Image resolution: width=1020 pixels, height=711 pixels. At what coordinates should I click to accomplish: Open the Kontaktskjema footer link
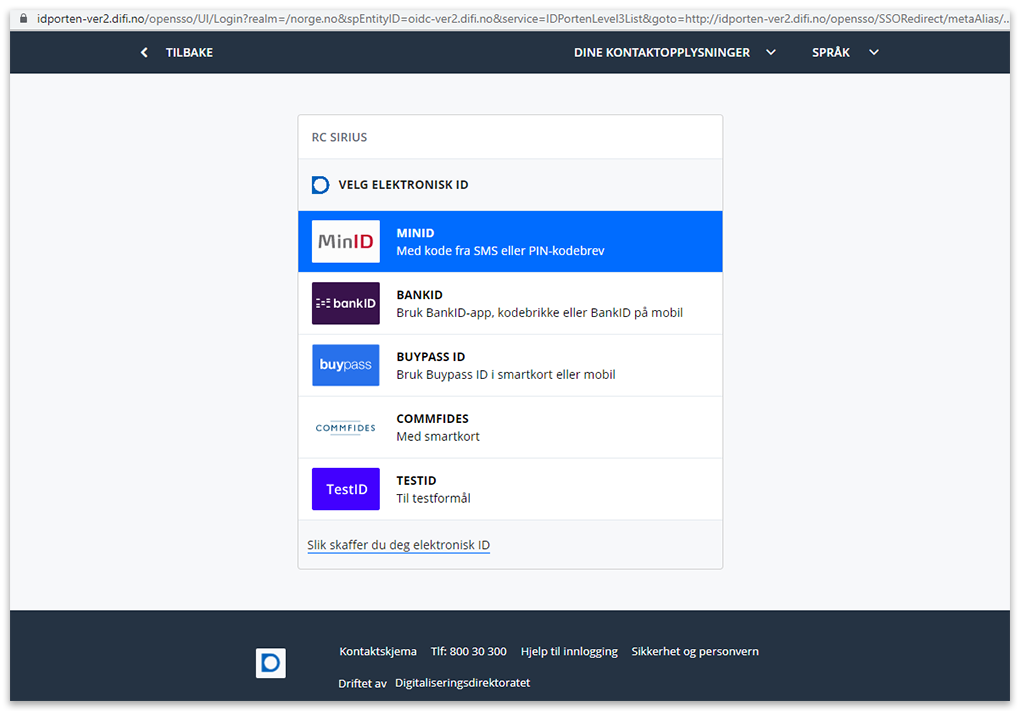[378, 652]
